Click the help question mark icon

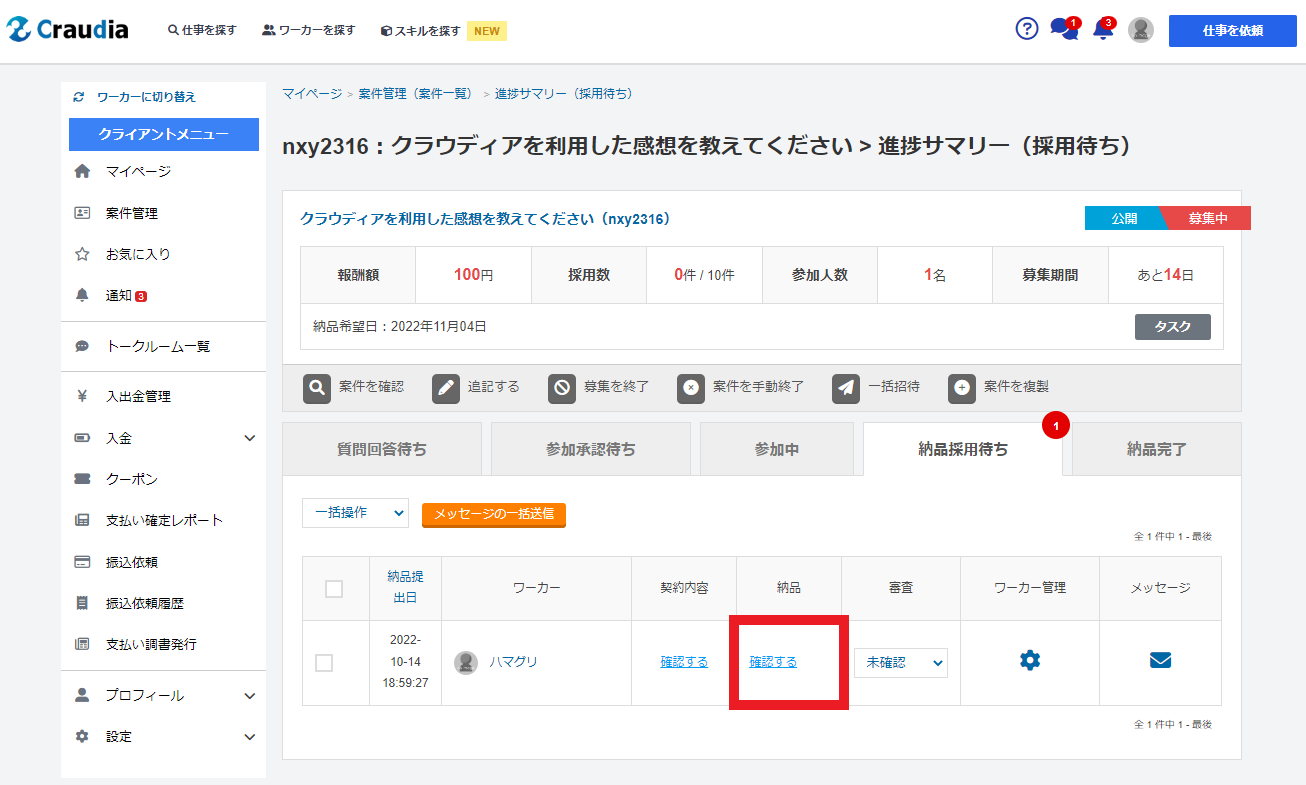point(1027,29)
